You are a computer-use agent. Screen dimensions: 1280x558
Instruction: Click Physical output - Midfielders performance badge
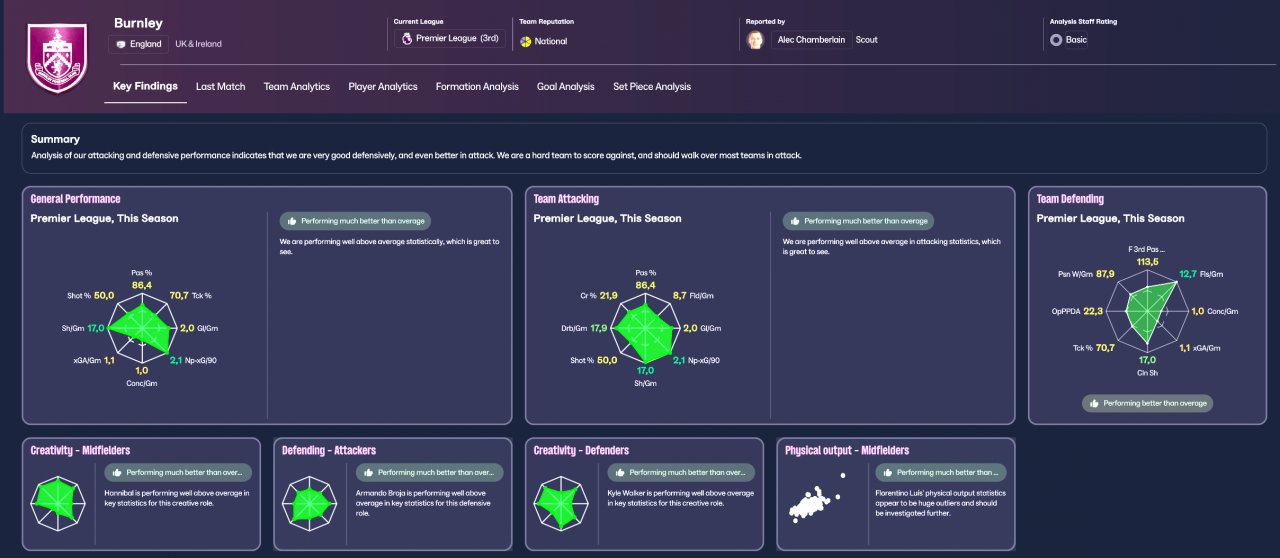(x=940, y=472)
